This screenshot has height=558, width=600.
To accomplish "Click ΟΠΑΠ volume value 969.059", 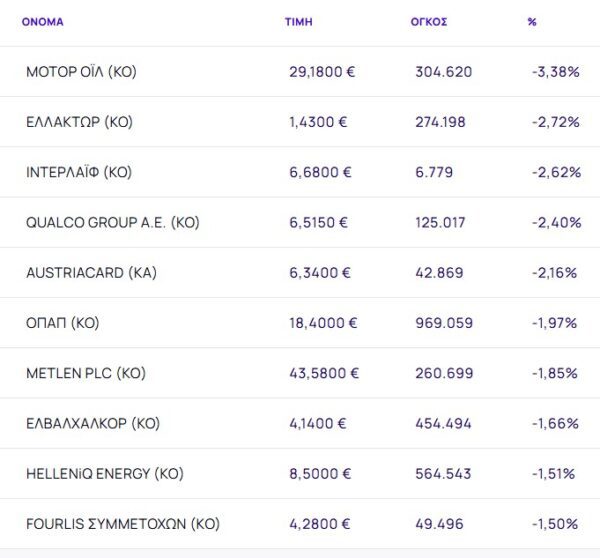I will [444, 323].
